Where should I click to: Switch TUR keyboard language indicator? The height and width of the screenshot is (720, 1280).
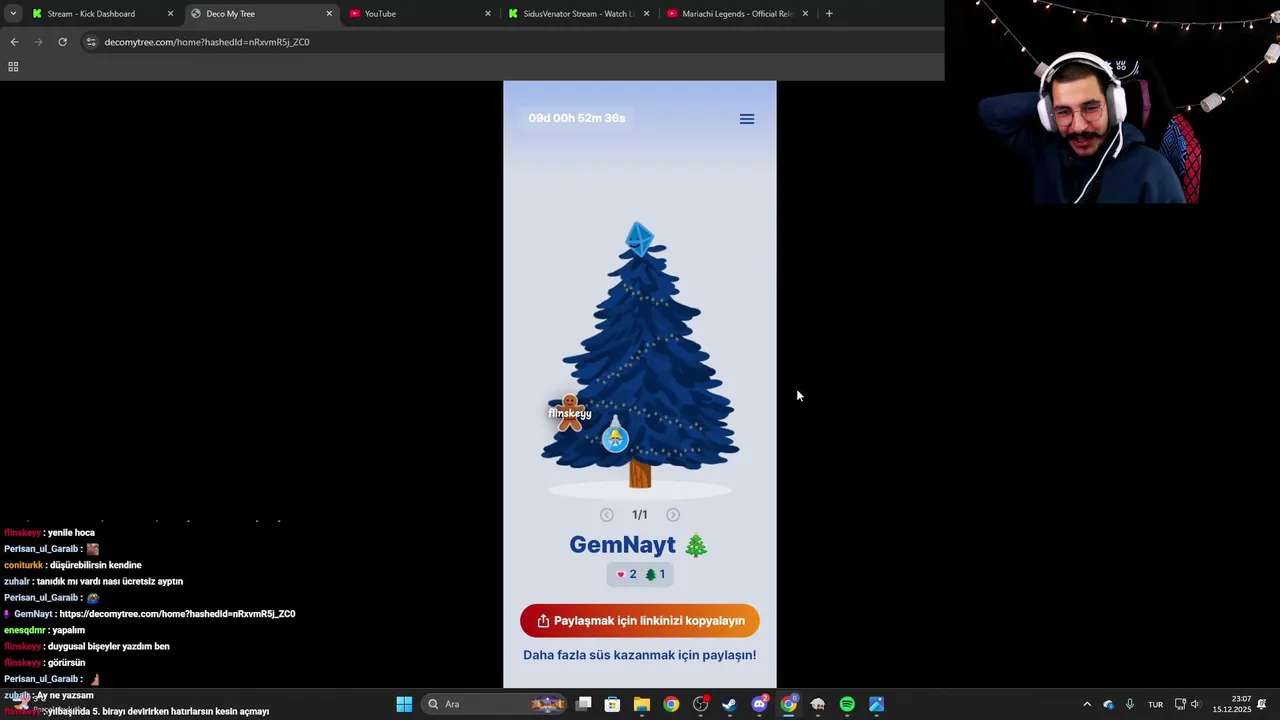[x=1155, y=704]
